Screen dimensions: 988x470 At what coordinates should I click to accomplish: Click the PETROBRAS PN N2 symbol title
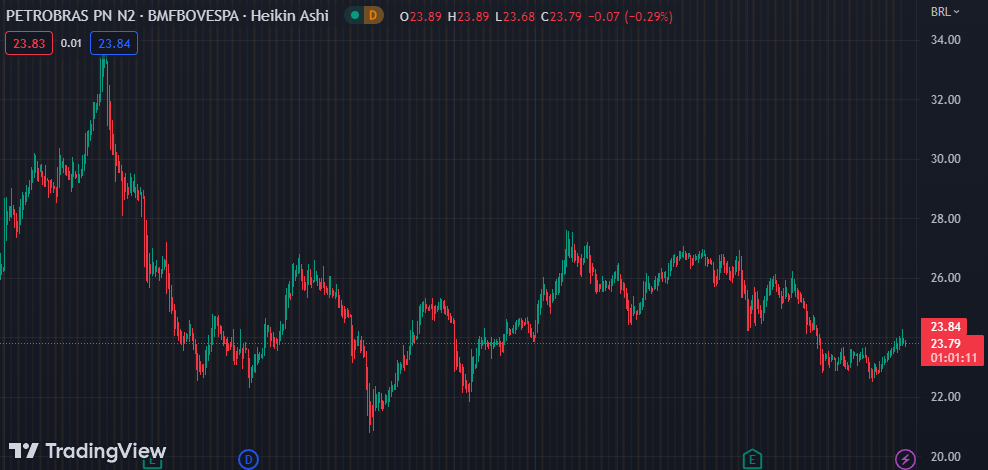(72, 16)
